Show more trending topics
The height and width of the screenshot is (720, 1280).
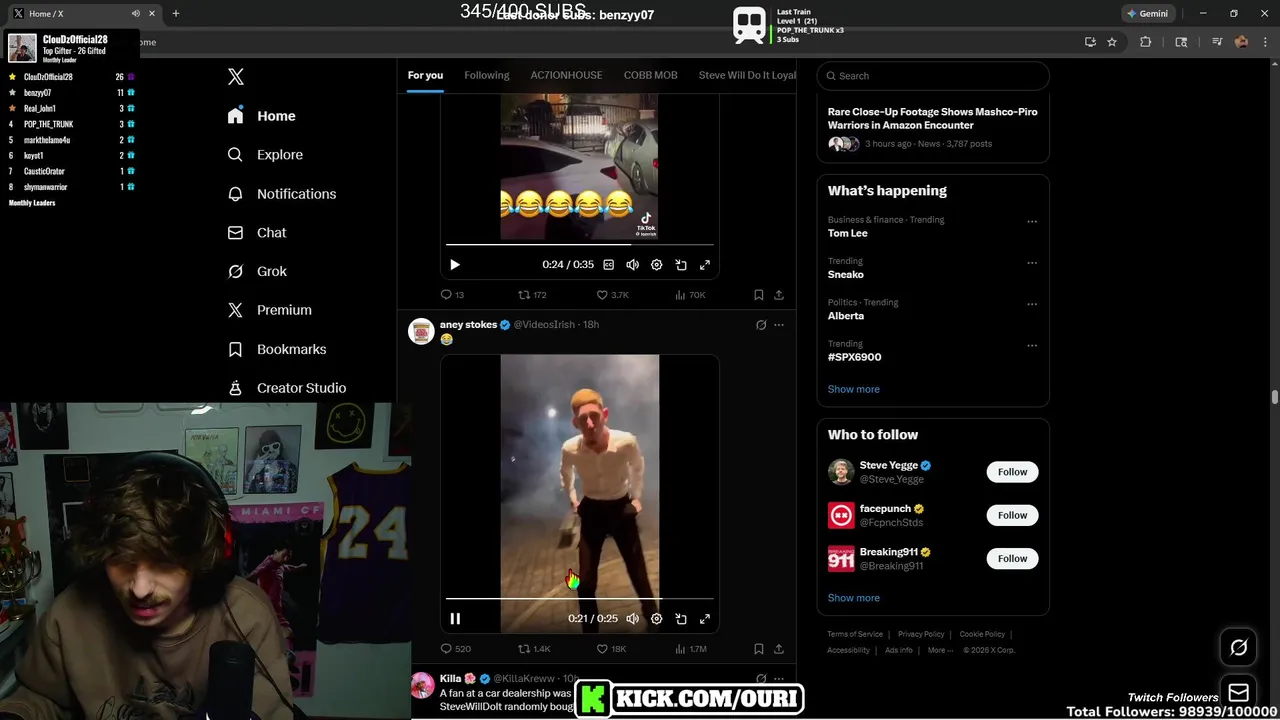click(854, 389)
